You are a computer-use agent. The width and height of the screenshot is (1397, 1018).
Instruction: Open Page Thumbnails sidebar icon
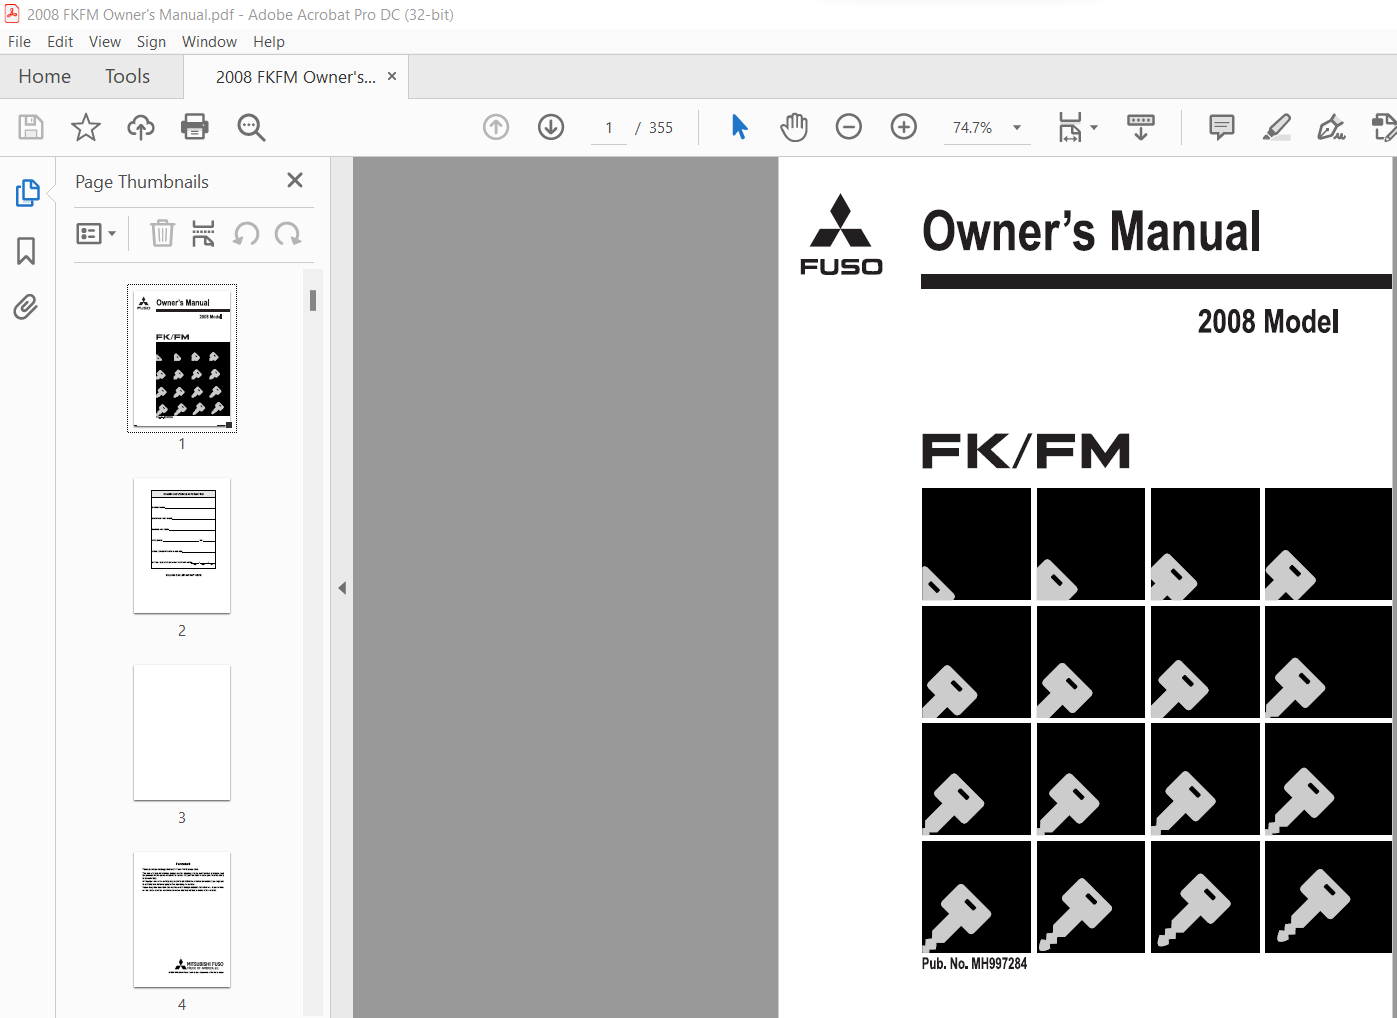(x=27, y=193)
